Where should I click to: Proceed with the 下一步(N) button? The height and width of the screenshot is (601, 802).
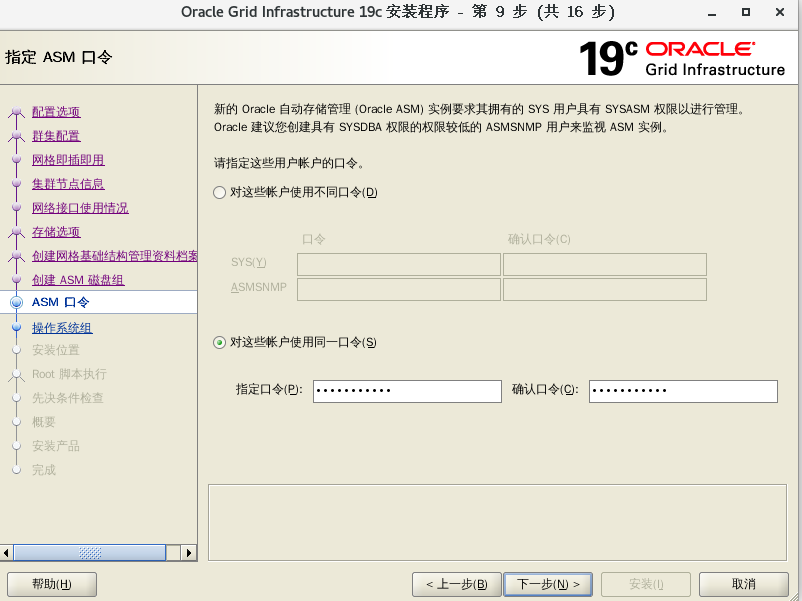(548, 584)
